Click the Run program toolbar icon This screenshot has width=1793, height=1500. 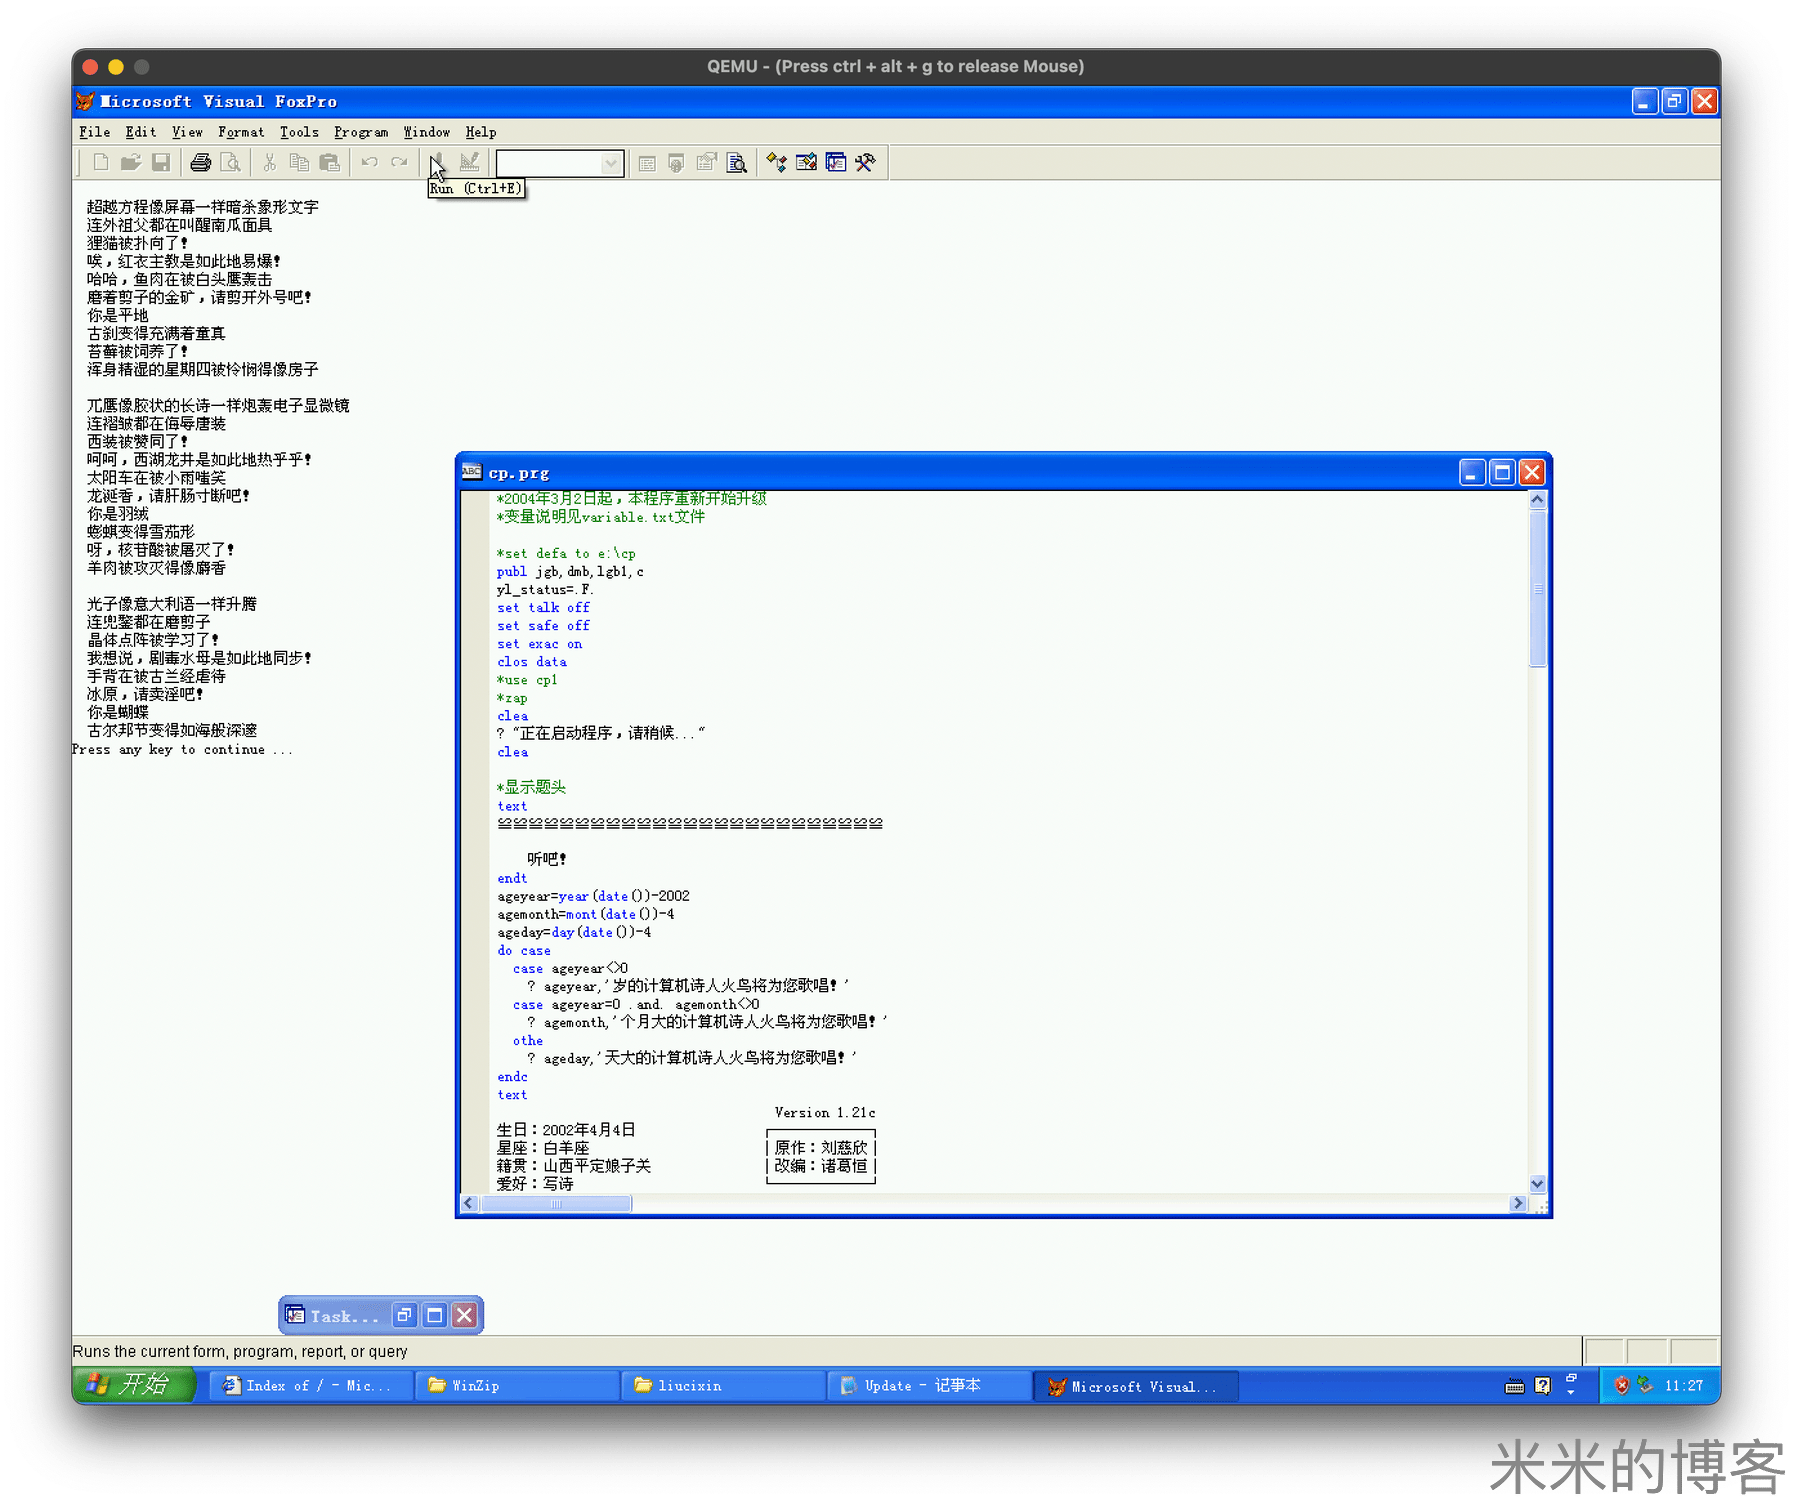point(437,163)
